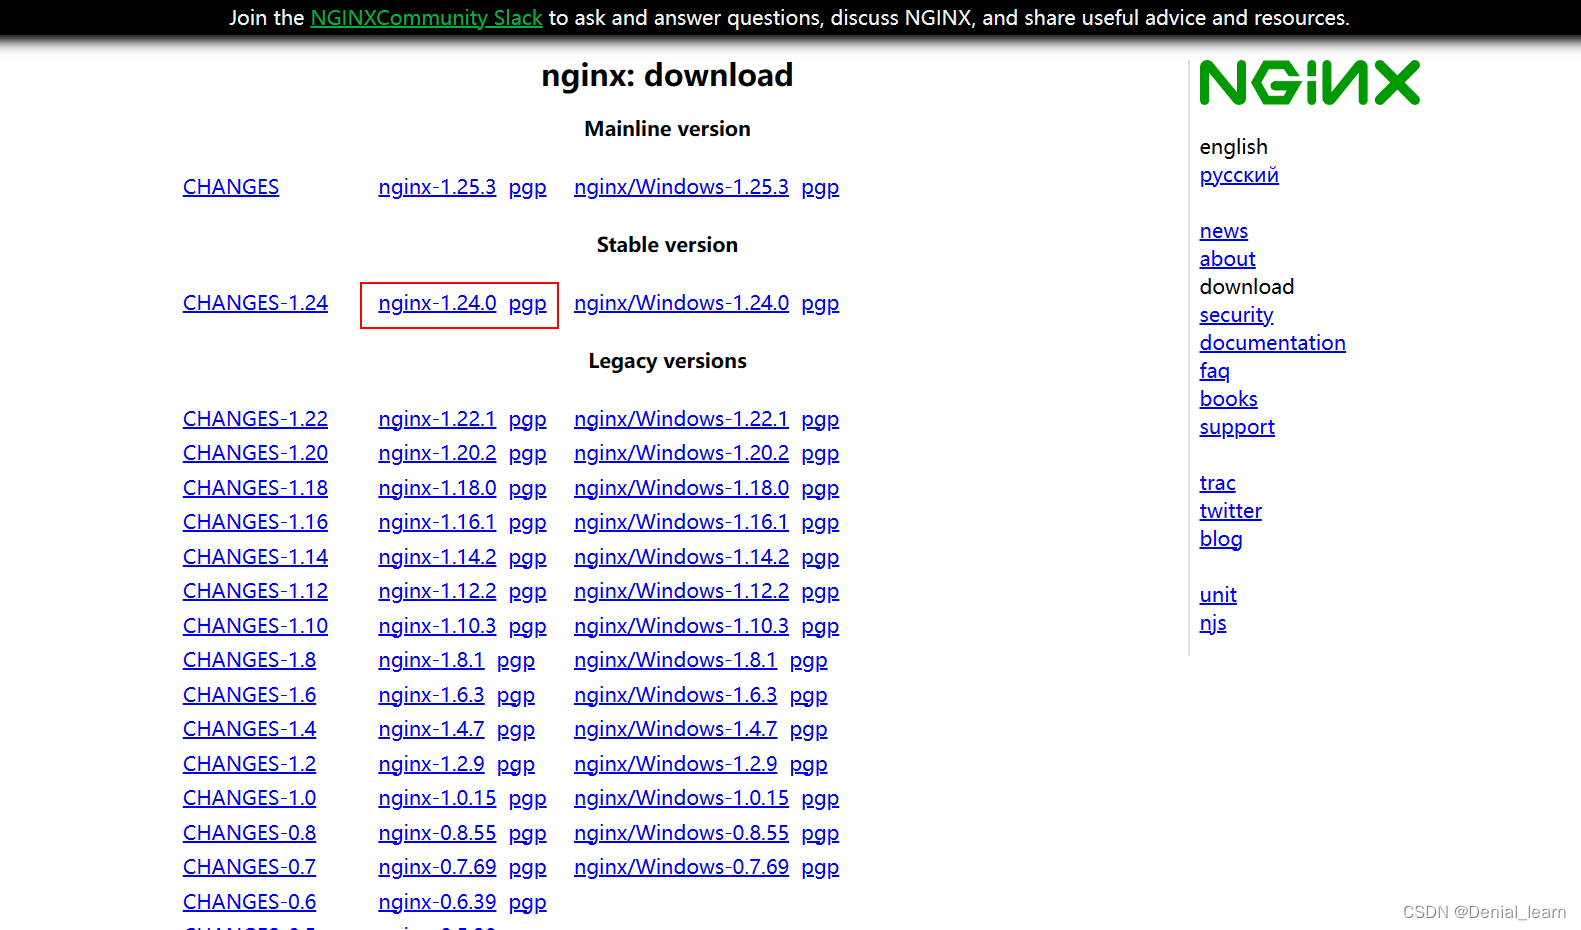Open CHANGES-1.16 changelog

coord(255,522)
